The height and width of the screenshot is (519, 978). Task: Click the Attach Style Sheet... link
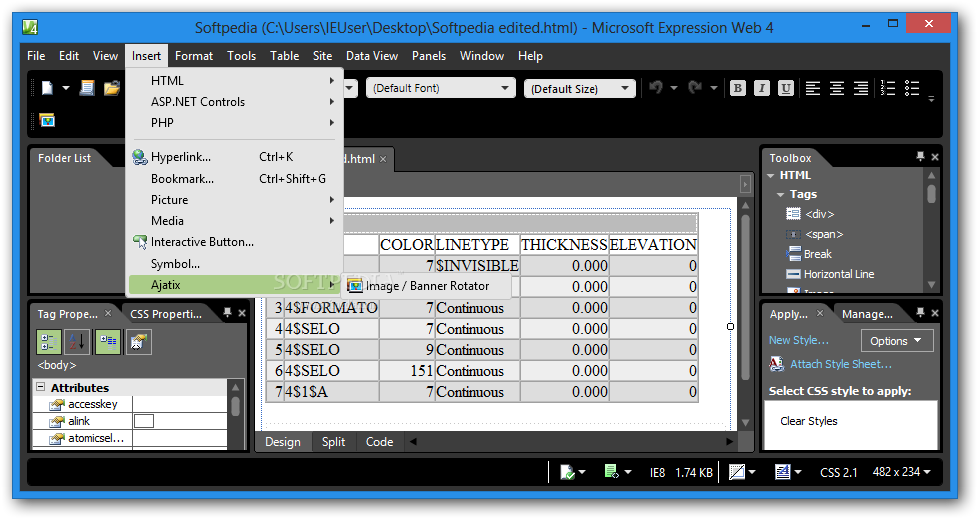point(841,364)
